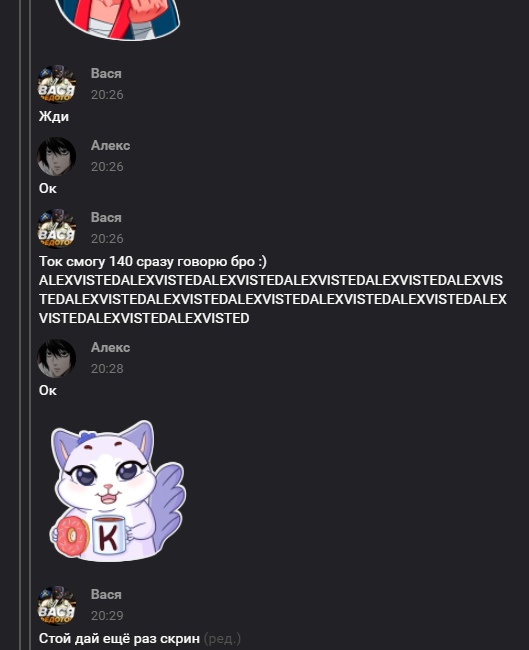Image resolution: width=529 pixels, height=650 pixels.
Task: Click name Алекс at 20:28
Action: 110,347
